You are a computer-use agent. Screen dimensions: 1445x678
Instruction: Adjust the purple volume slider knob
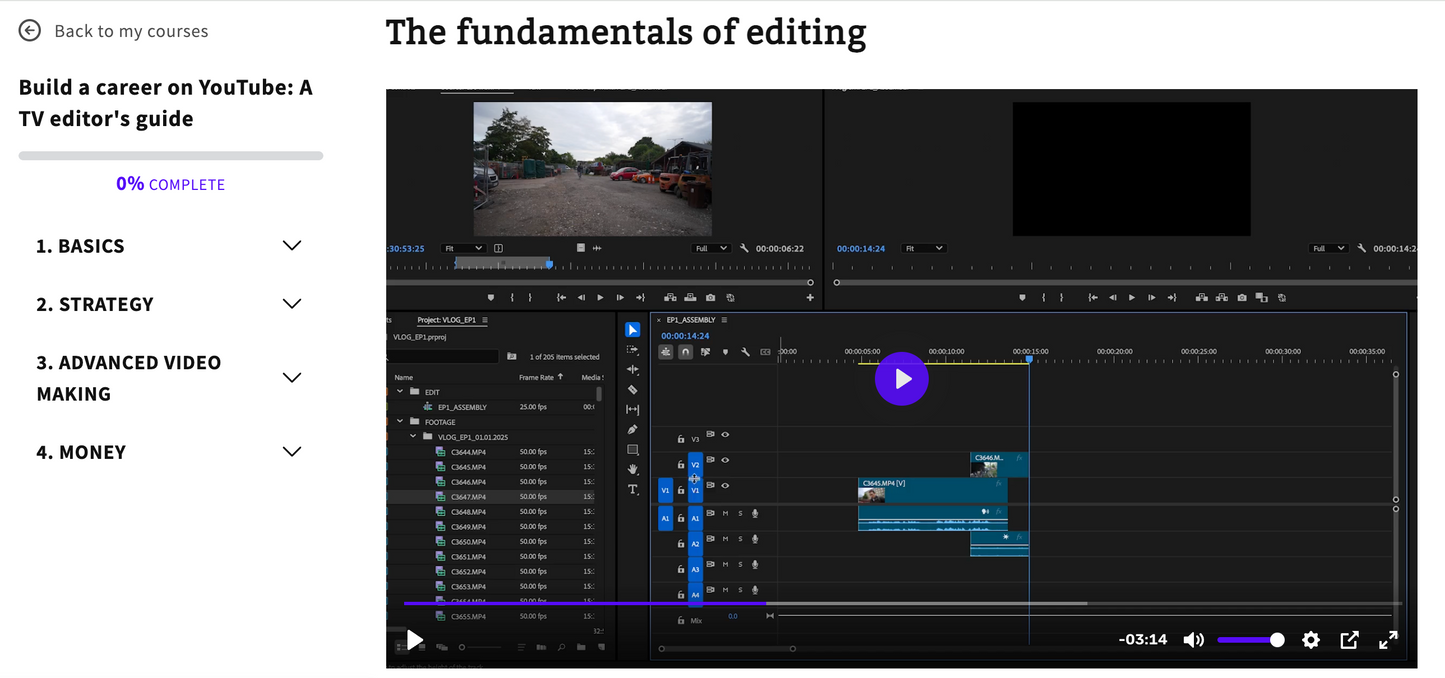click(1277, 640)
